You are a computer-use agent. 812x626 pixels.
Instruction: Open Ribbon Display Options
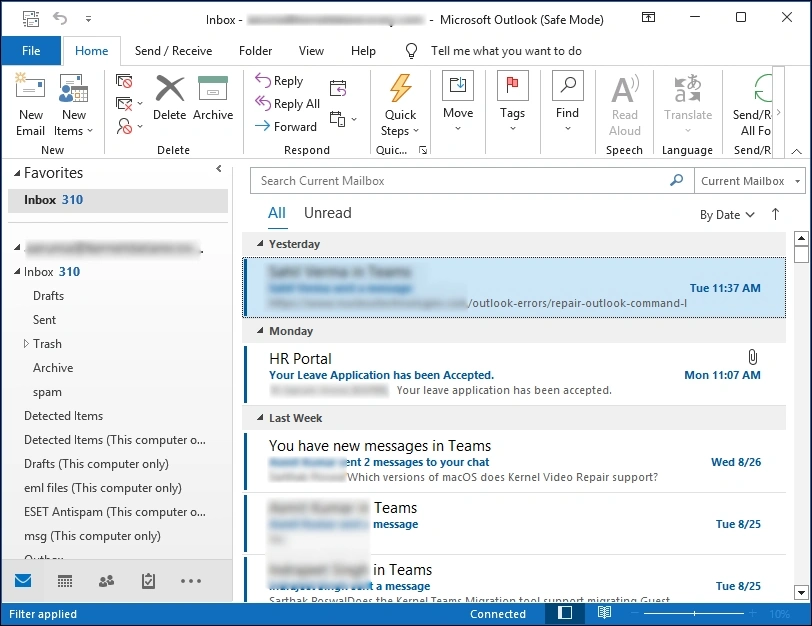[x=648, y=18]
